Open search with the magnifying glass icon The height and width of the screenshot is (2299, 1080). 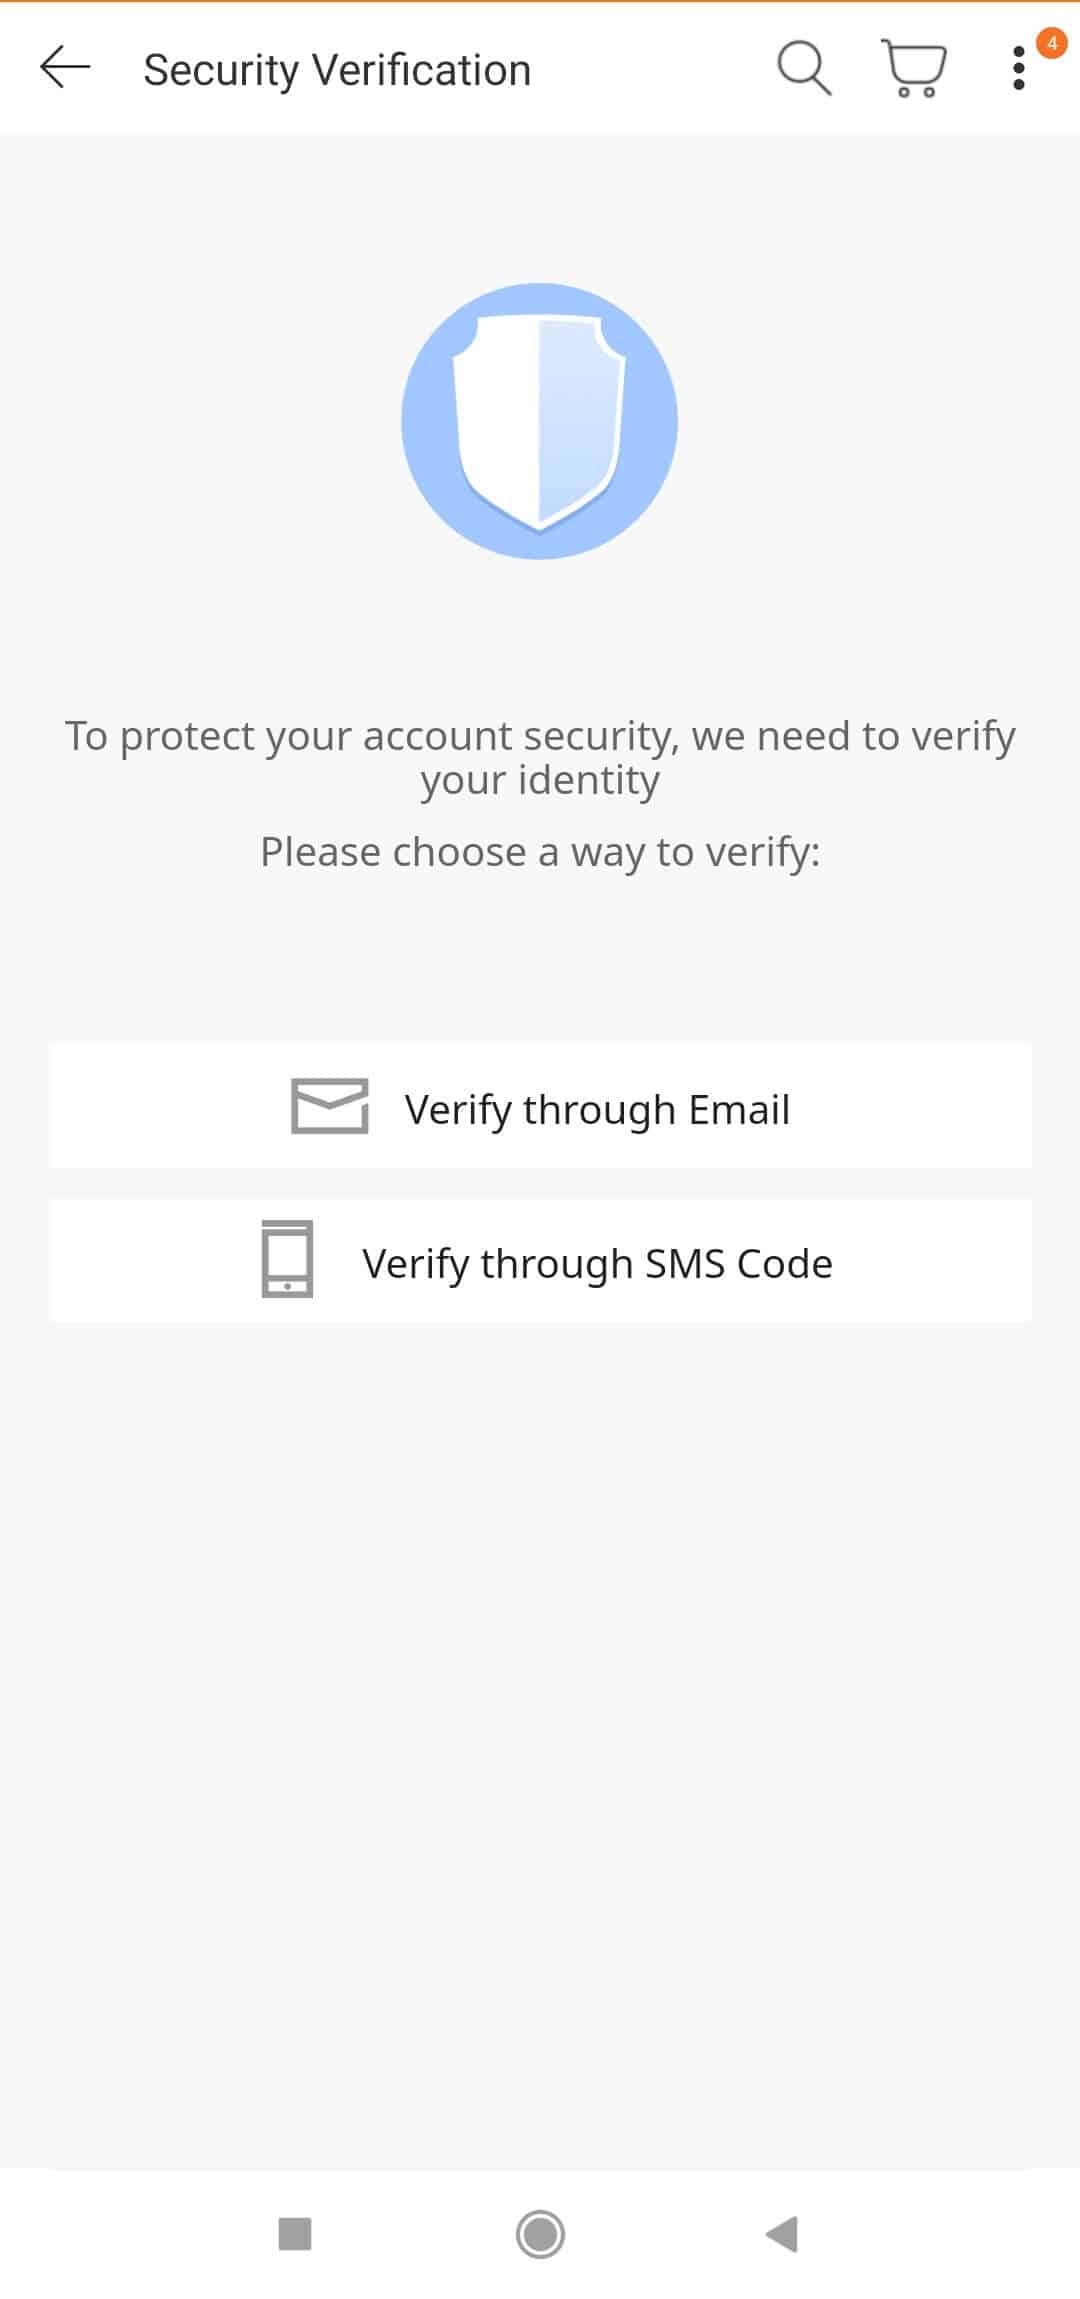pos(804,68)
